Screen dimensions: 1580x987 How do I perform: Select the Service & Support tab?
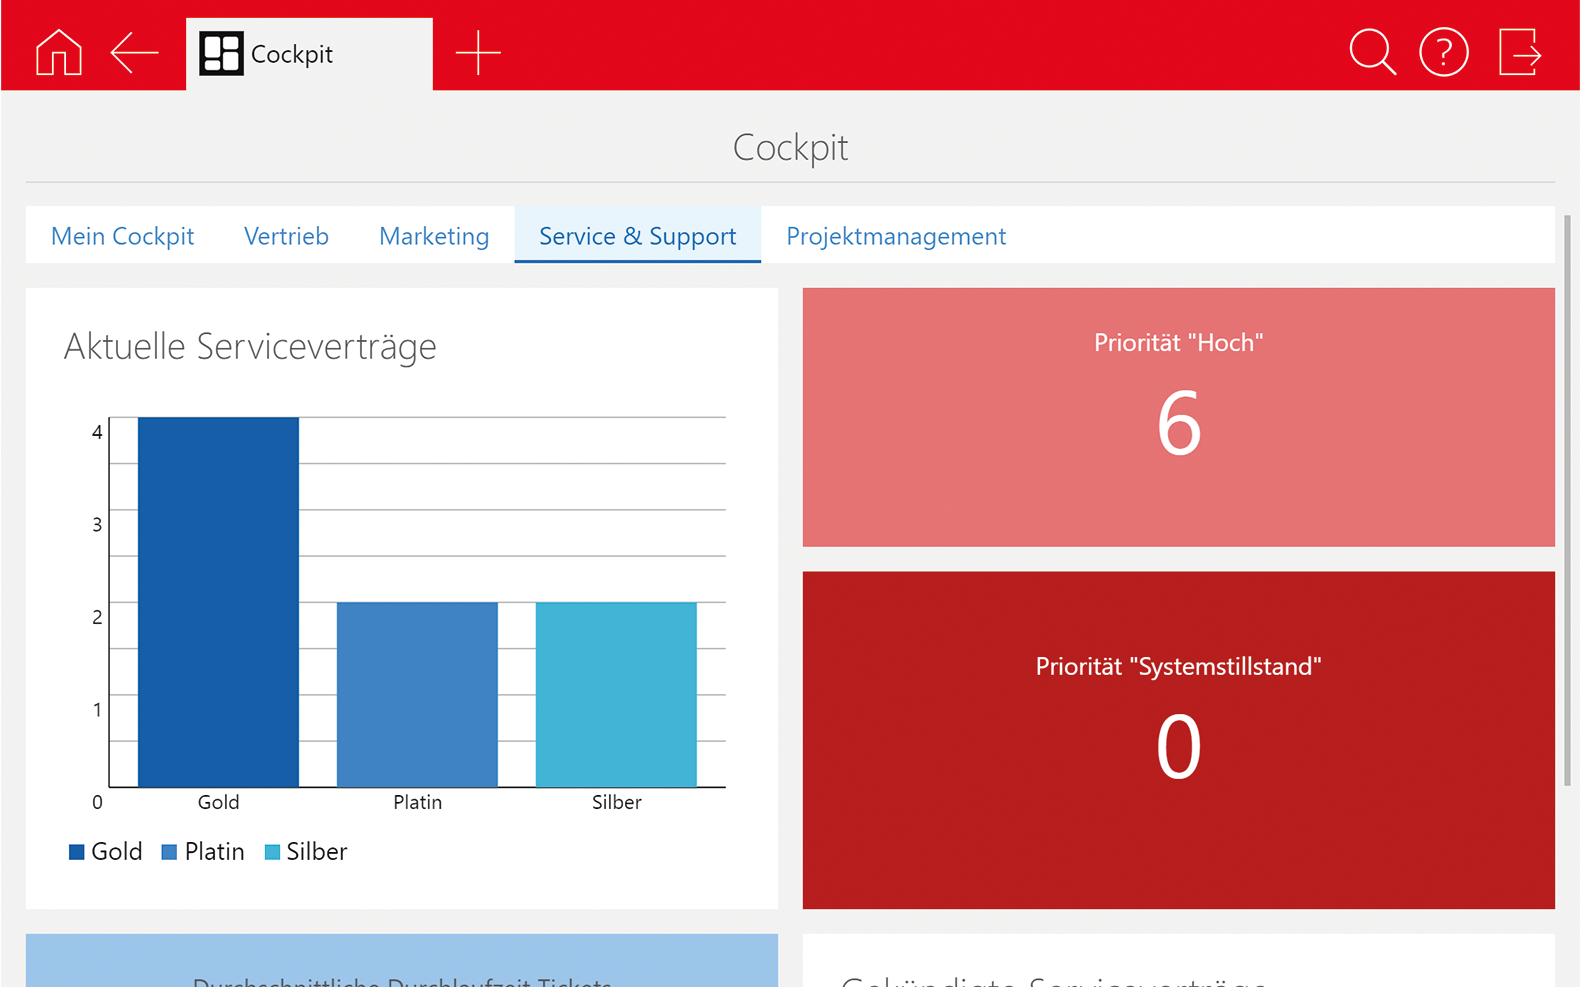coord(637,236)
